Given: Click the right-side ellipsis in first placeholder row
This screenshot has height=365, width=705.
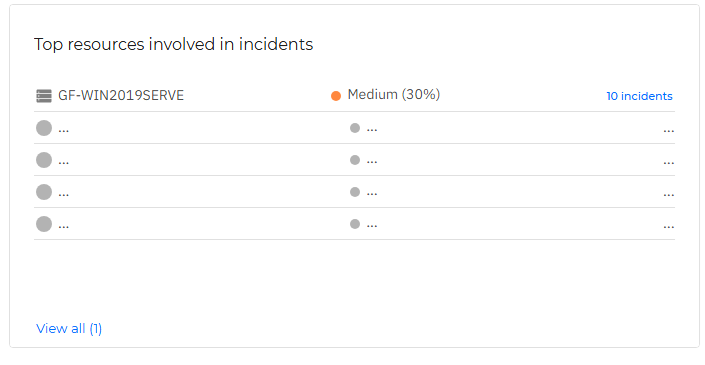Looking at the screenshot, I should coord(669,131).
